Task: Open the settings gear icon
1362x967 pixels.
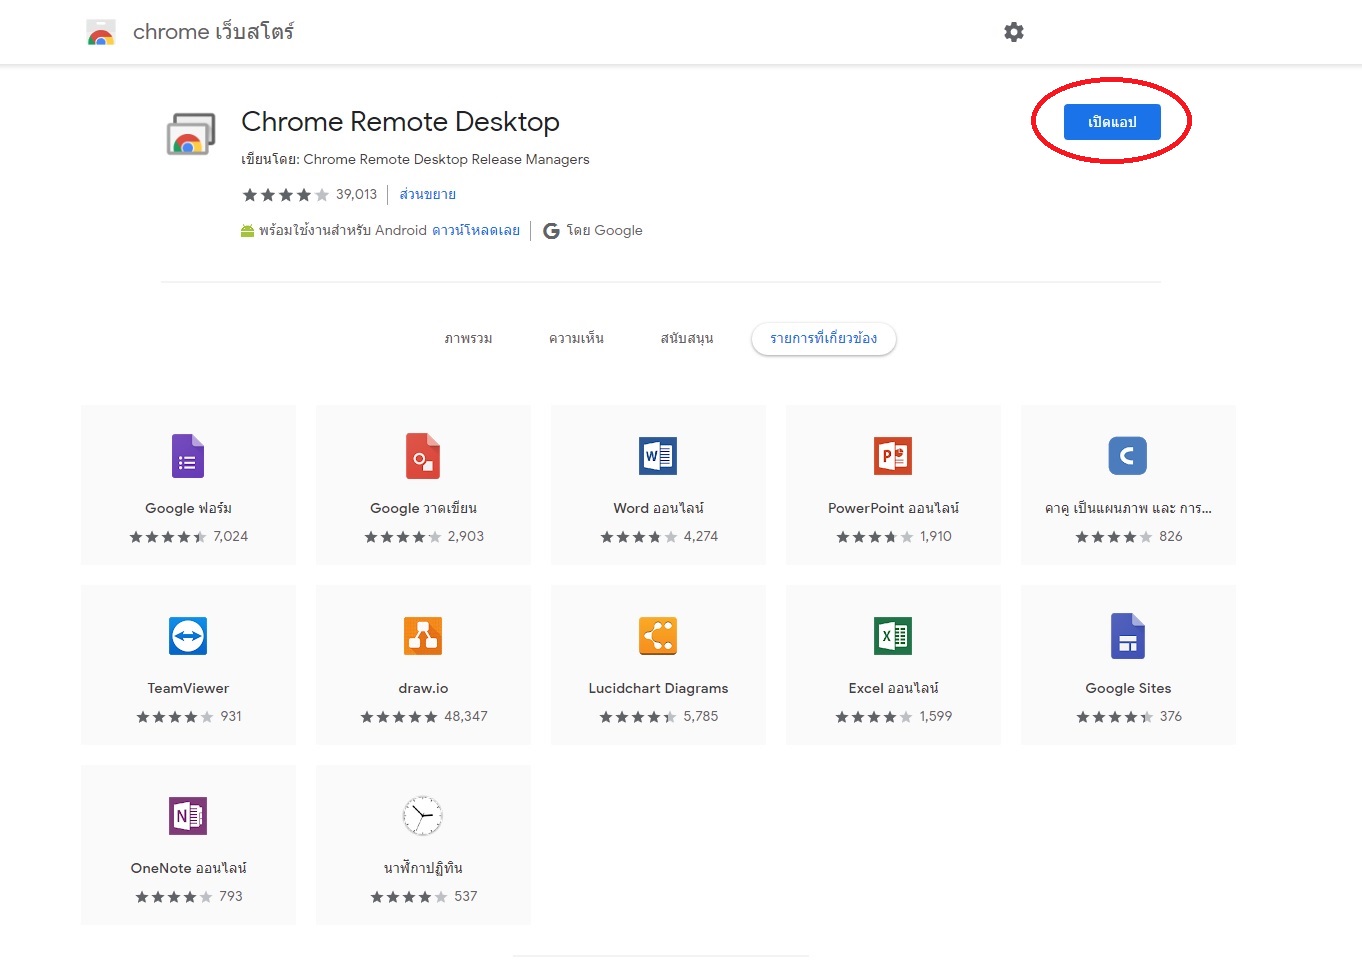Action: 1014,32
